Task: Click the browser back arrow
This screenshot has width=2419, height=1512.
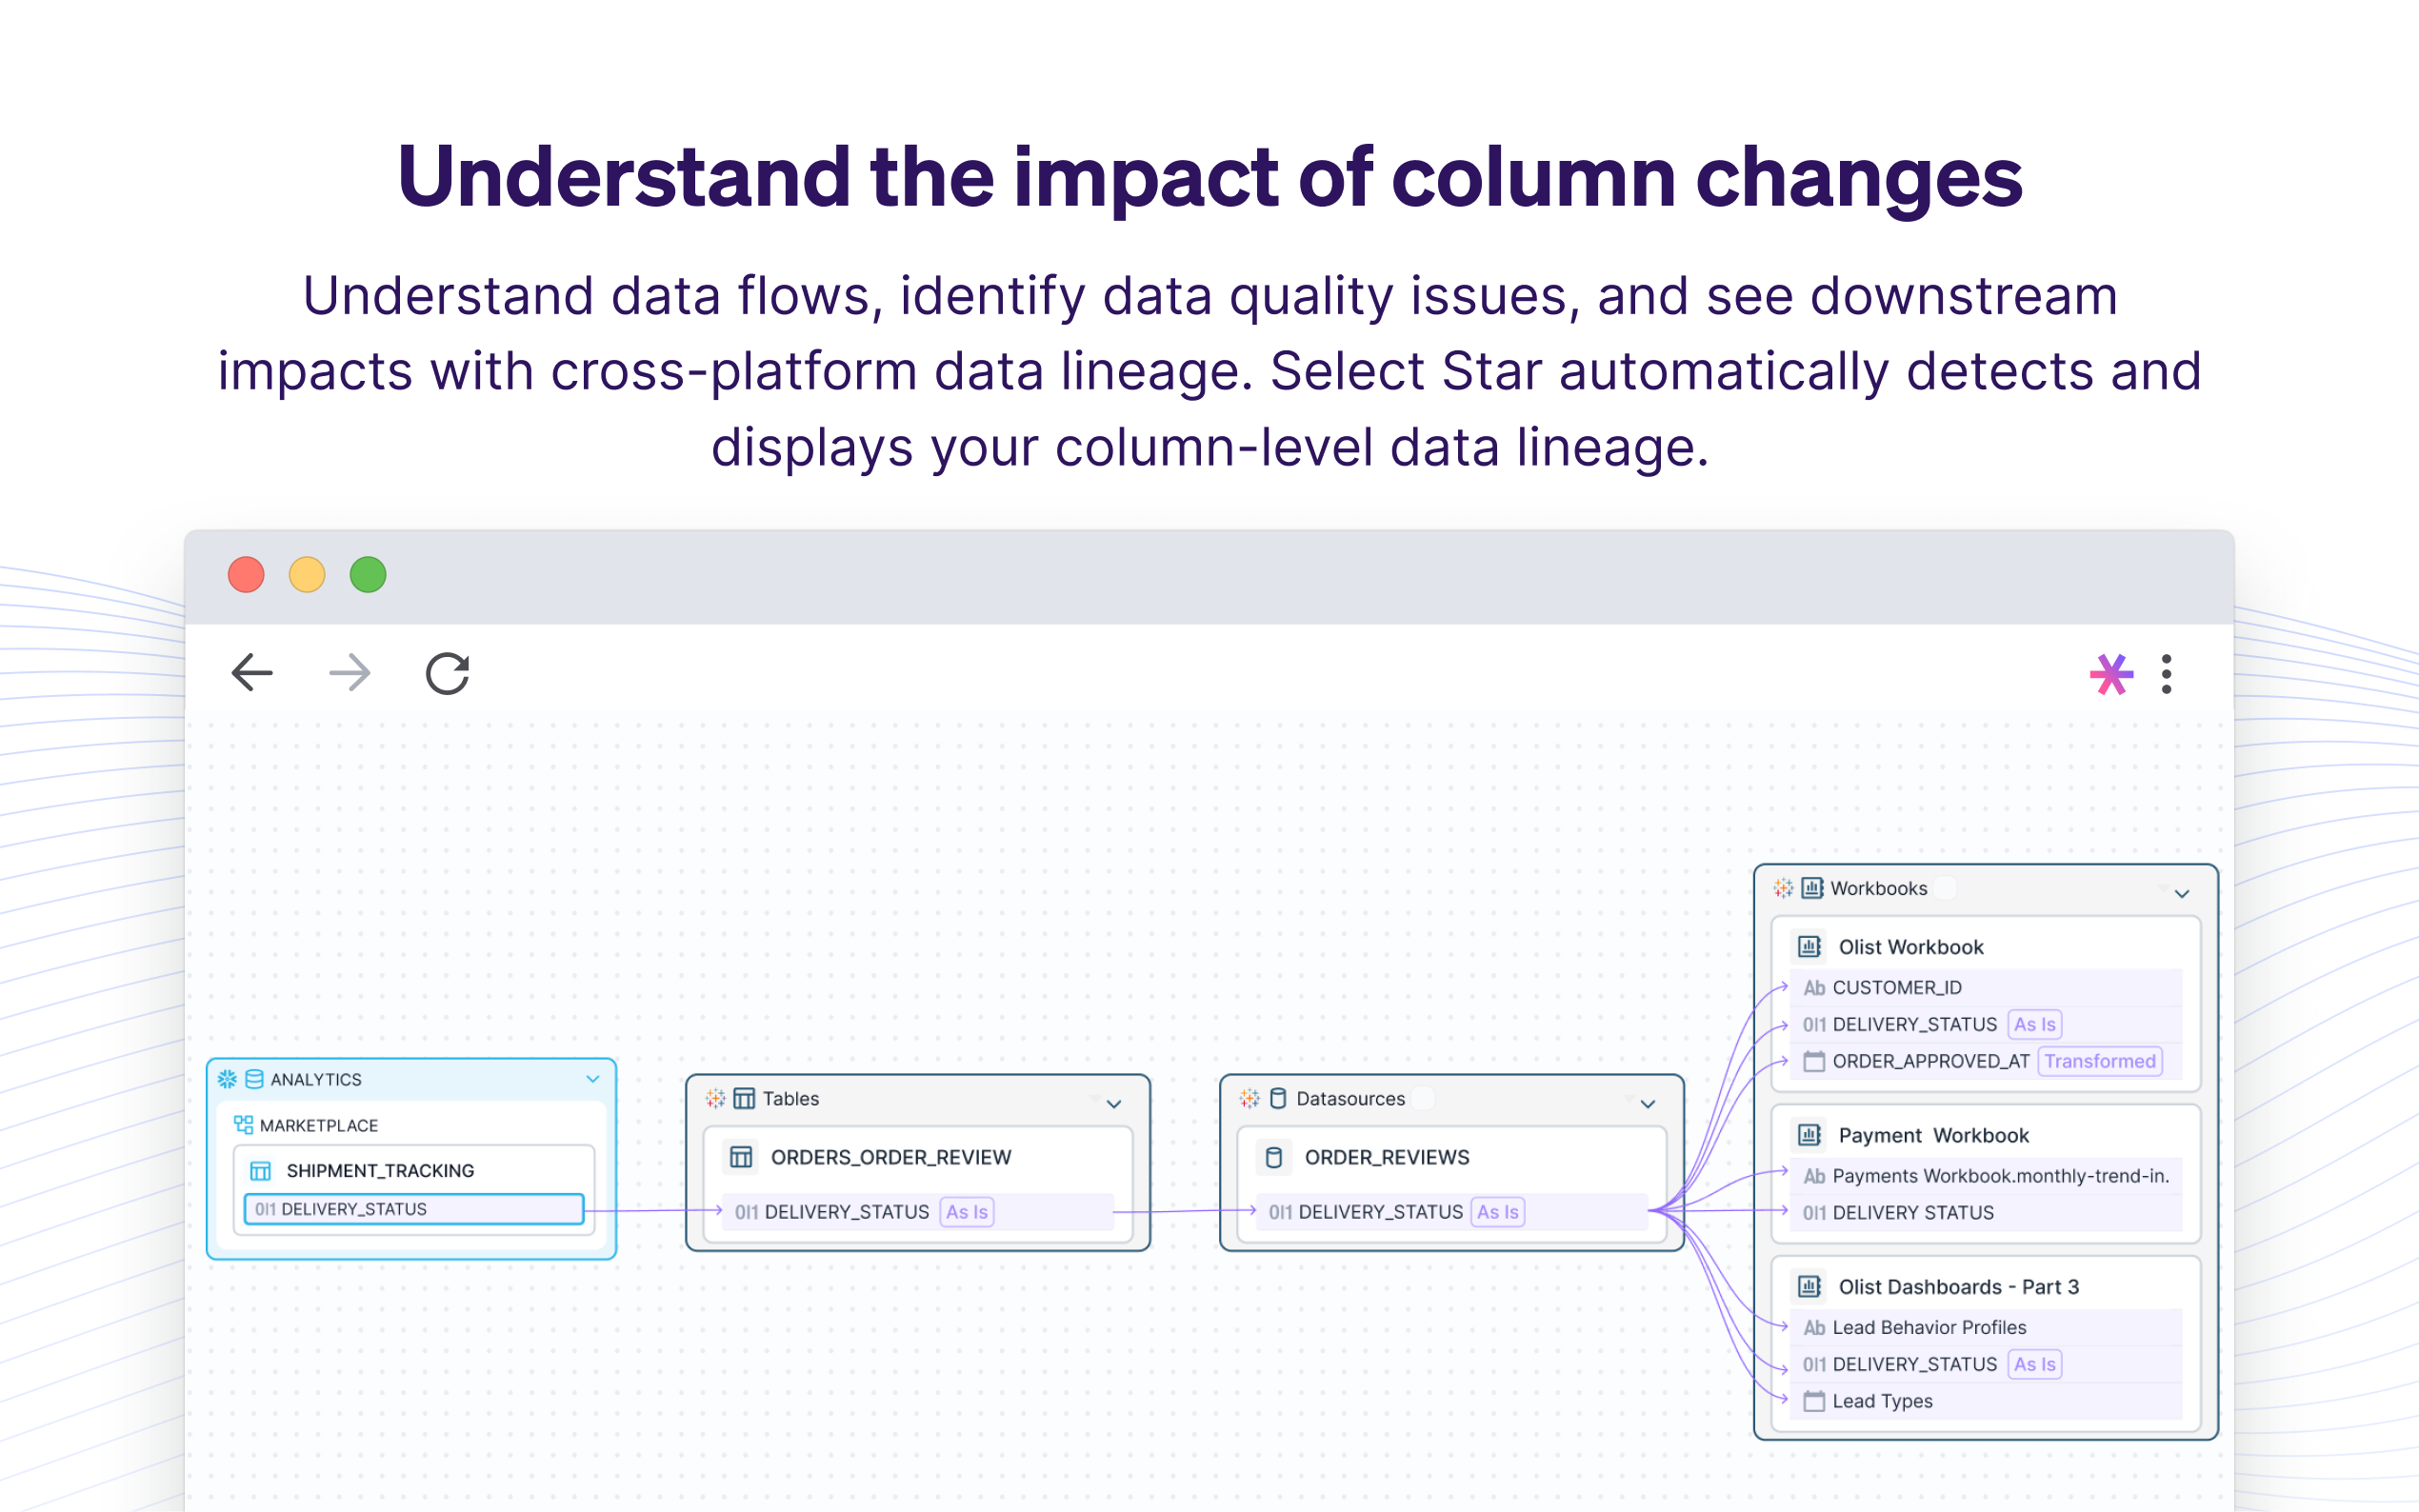Action: (x=252, y=673)
